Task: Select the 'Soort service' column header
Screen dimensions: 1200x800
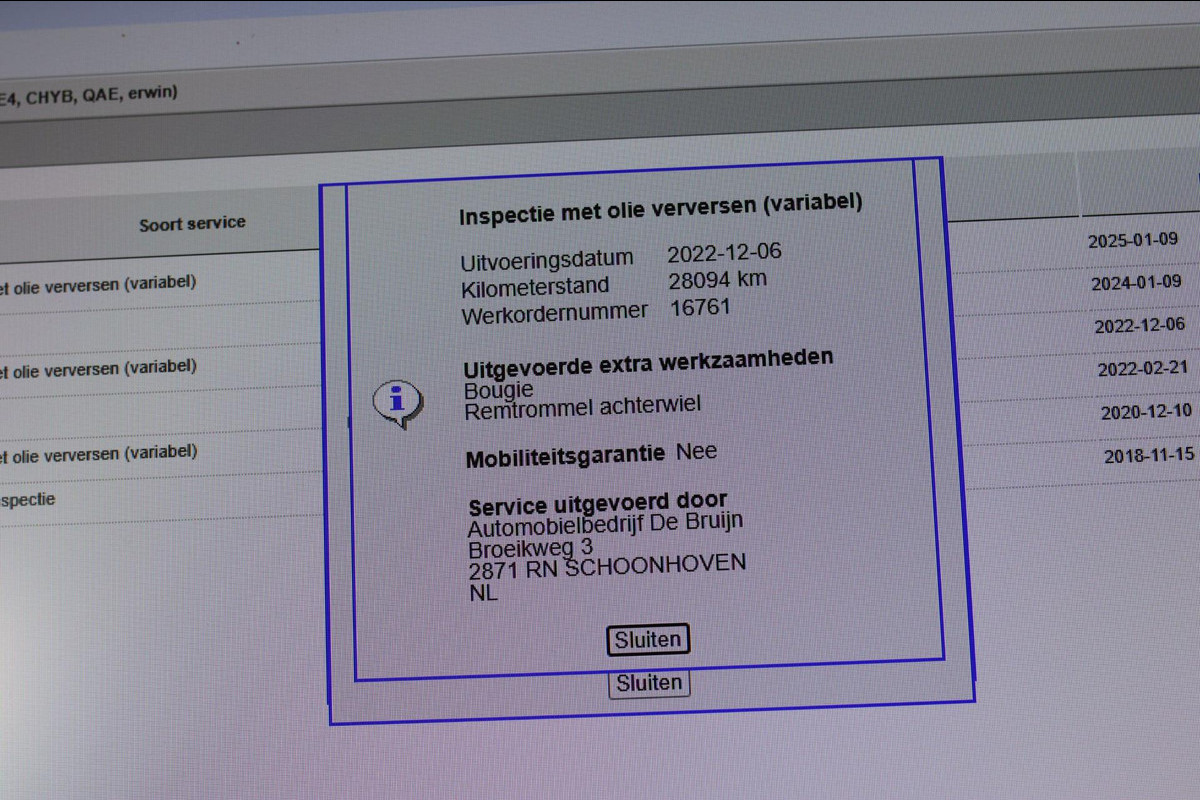Action: pyautogui.click(x=192, y=223)
